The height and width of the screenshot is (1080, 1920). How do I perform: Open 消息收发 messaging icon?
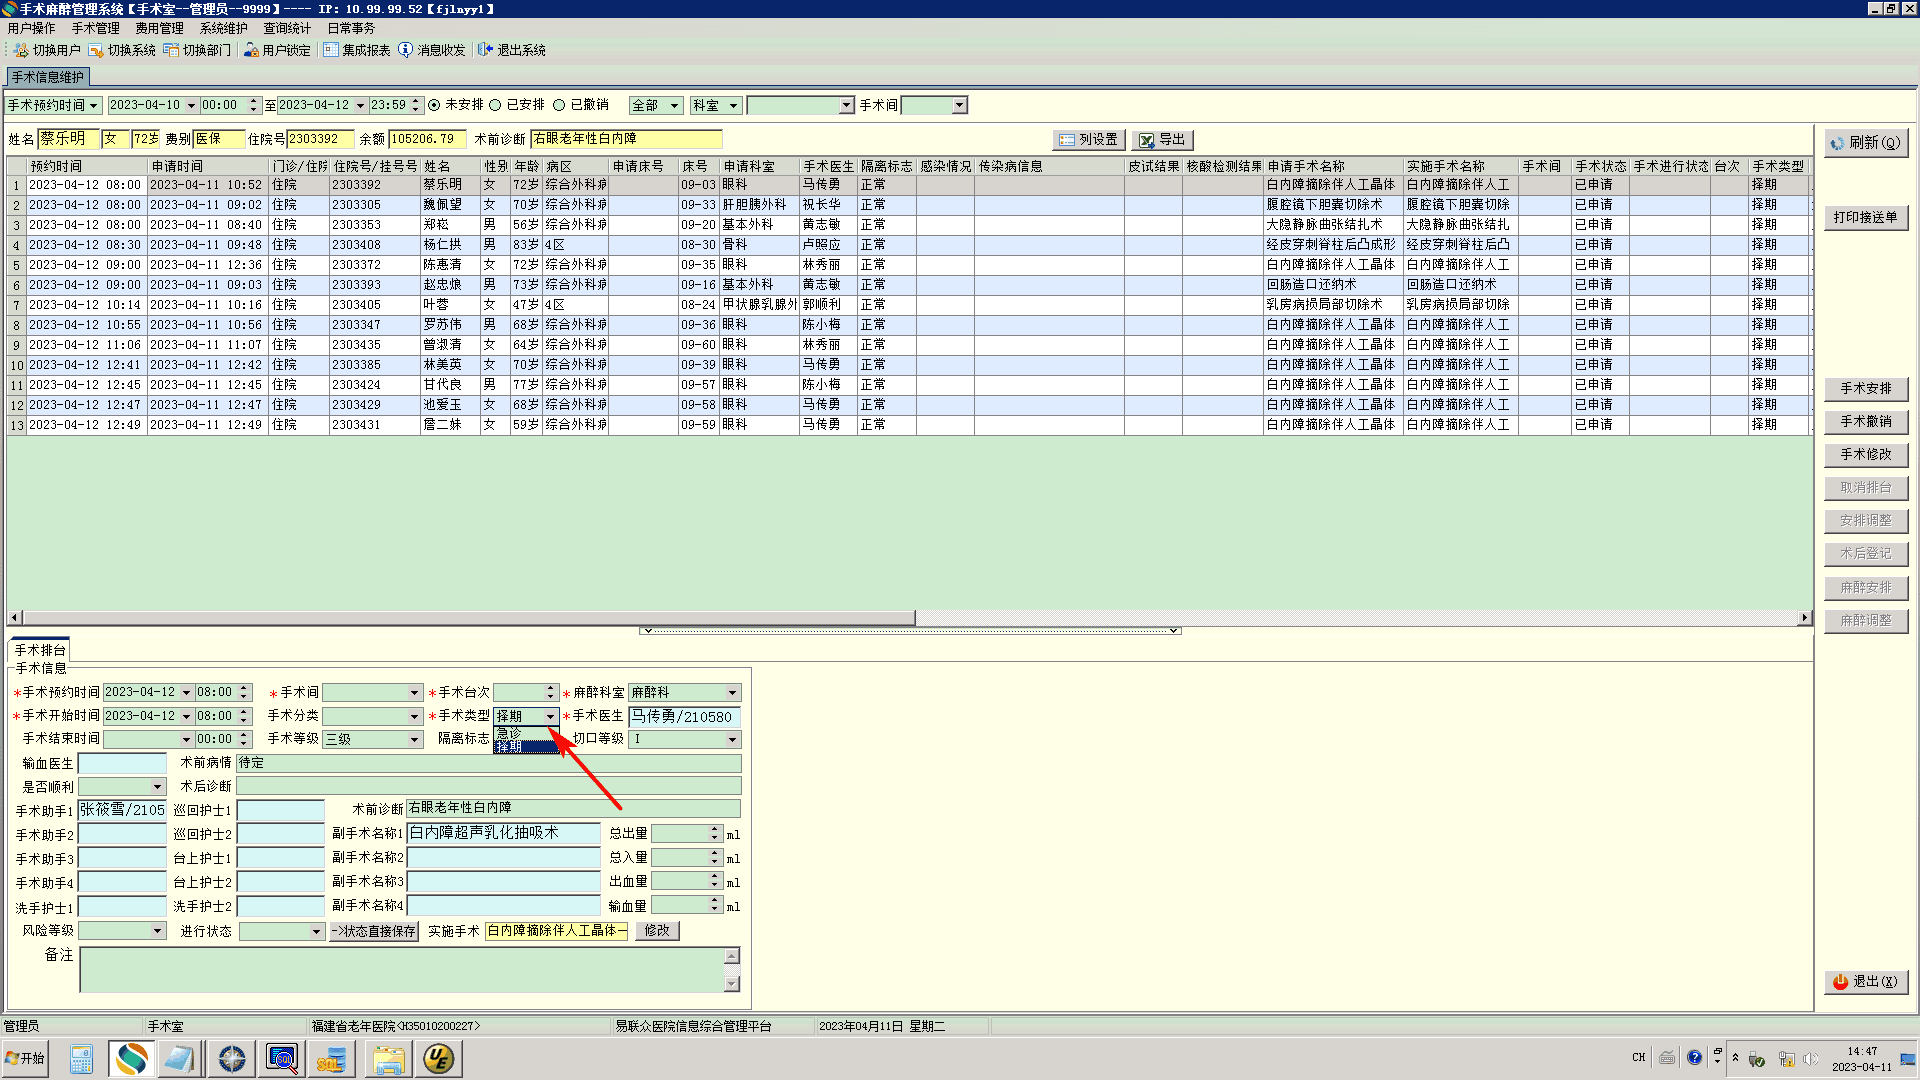(x=405, y=50)
